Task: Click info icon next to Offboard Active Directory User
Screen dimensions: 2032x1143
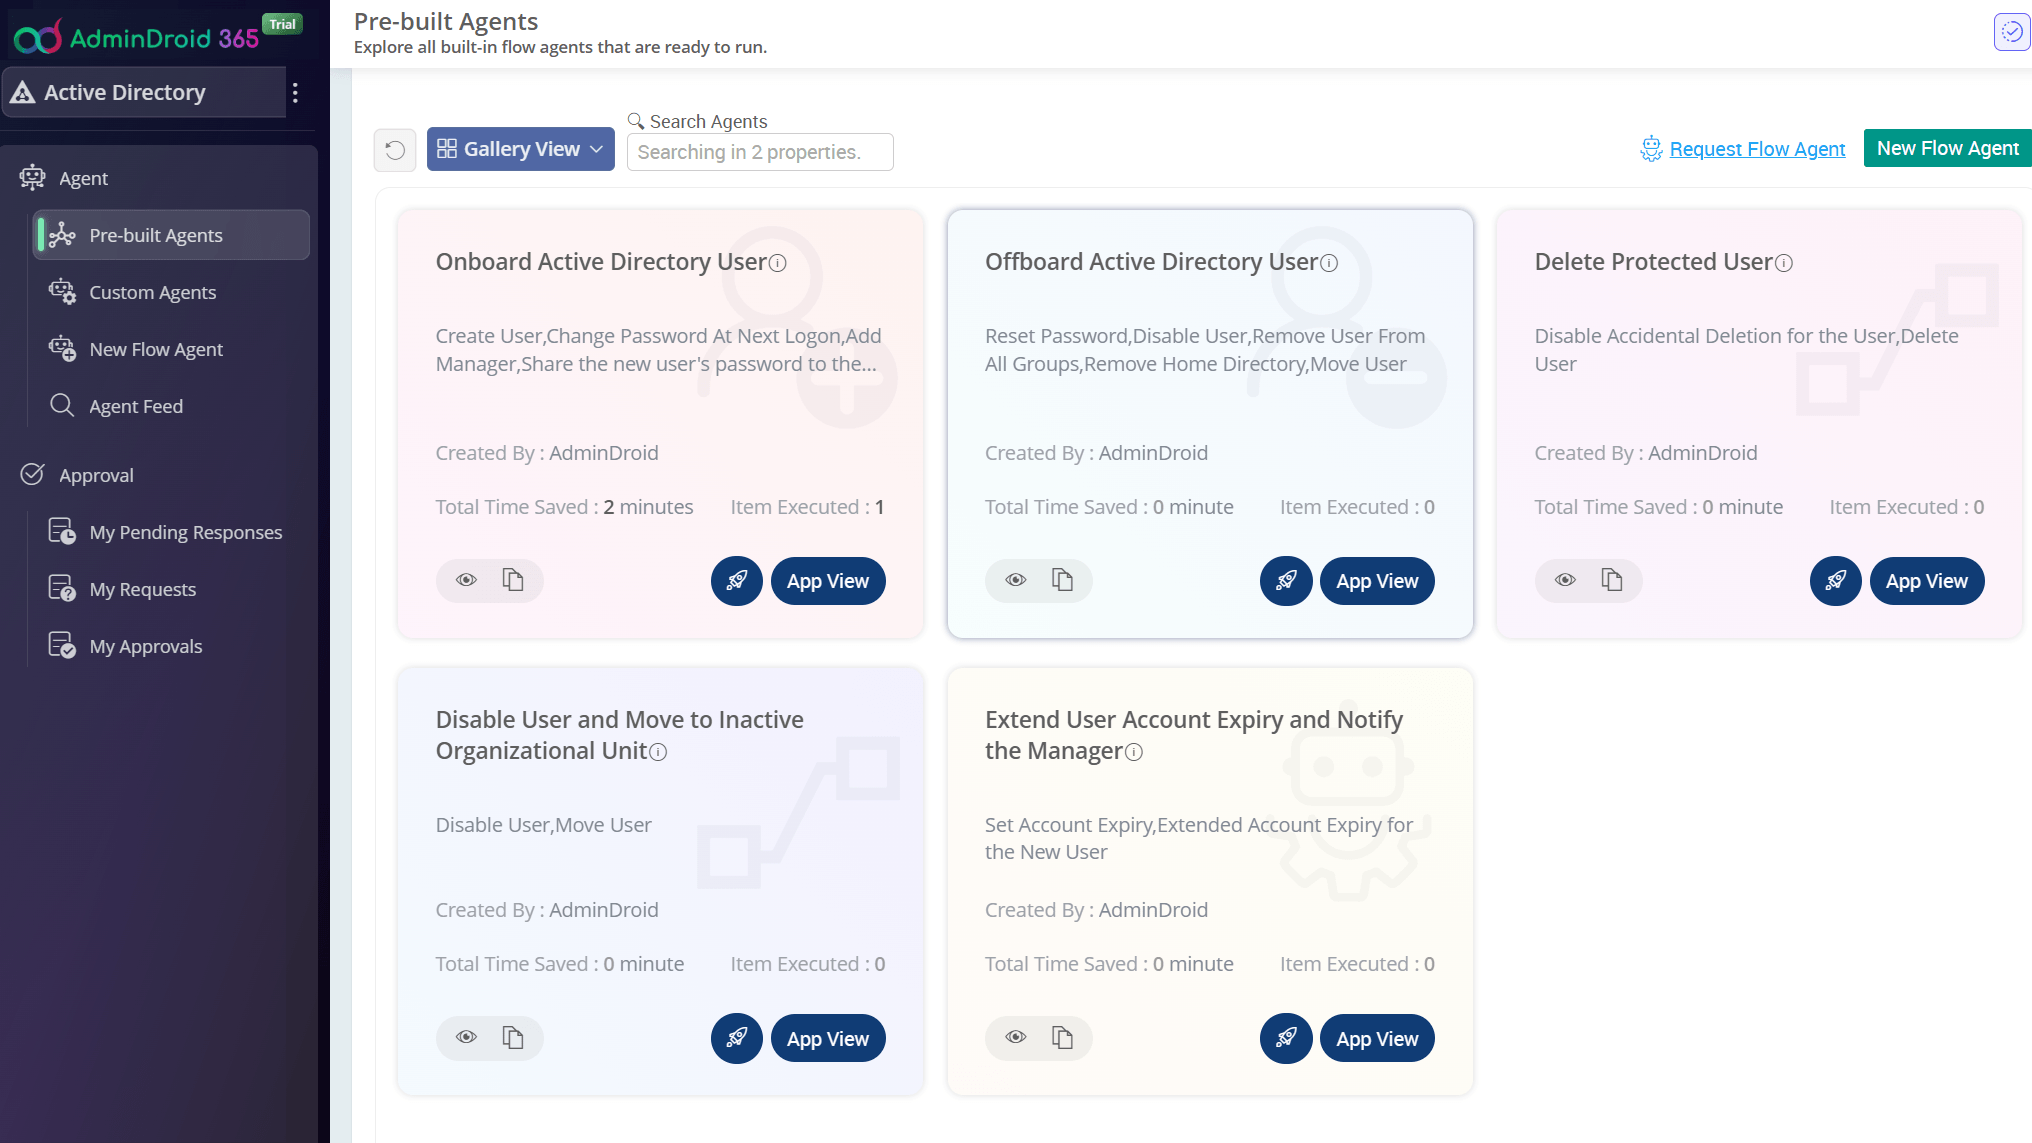Action: coord(1329,263)
